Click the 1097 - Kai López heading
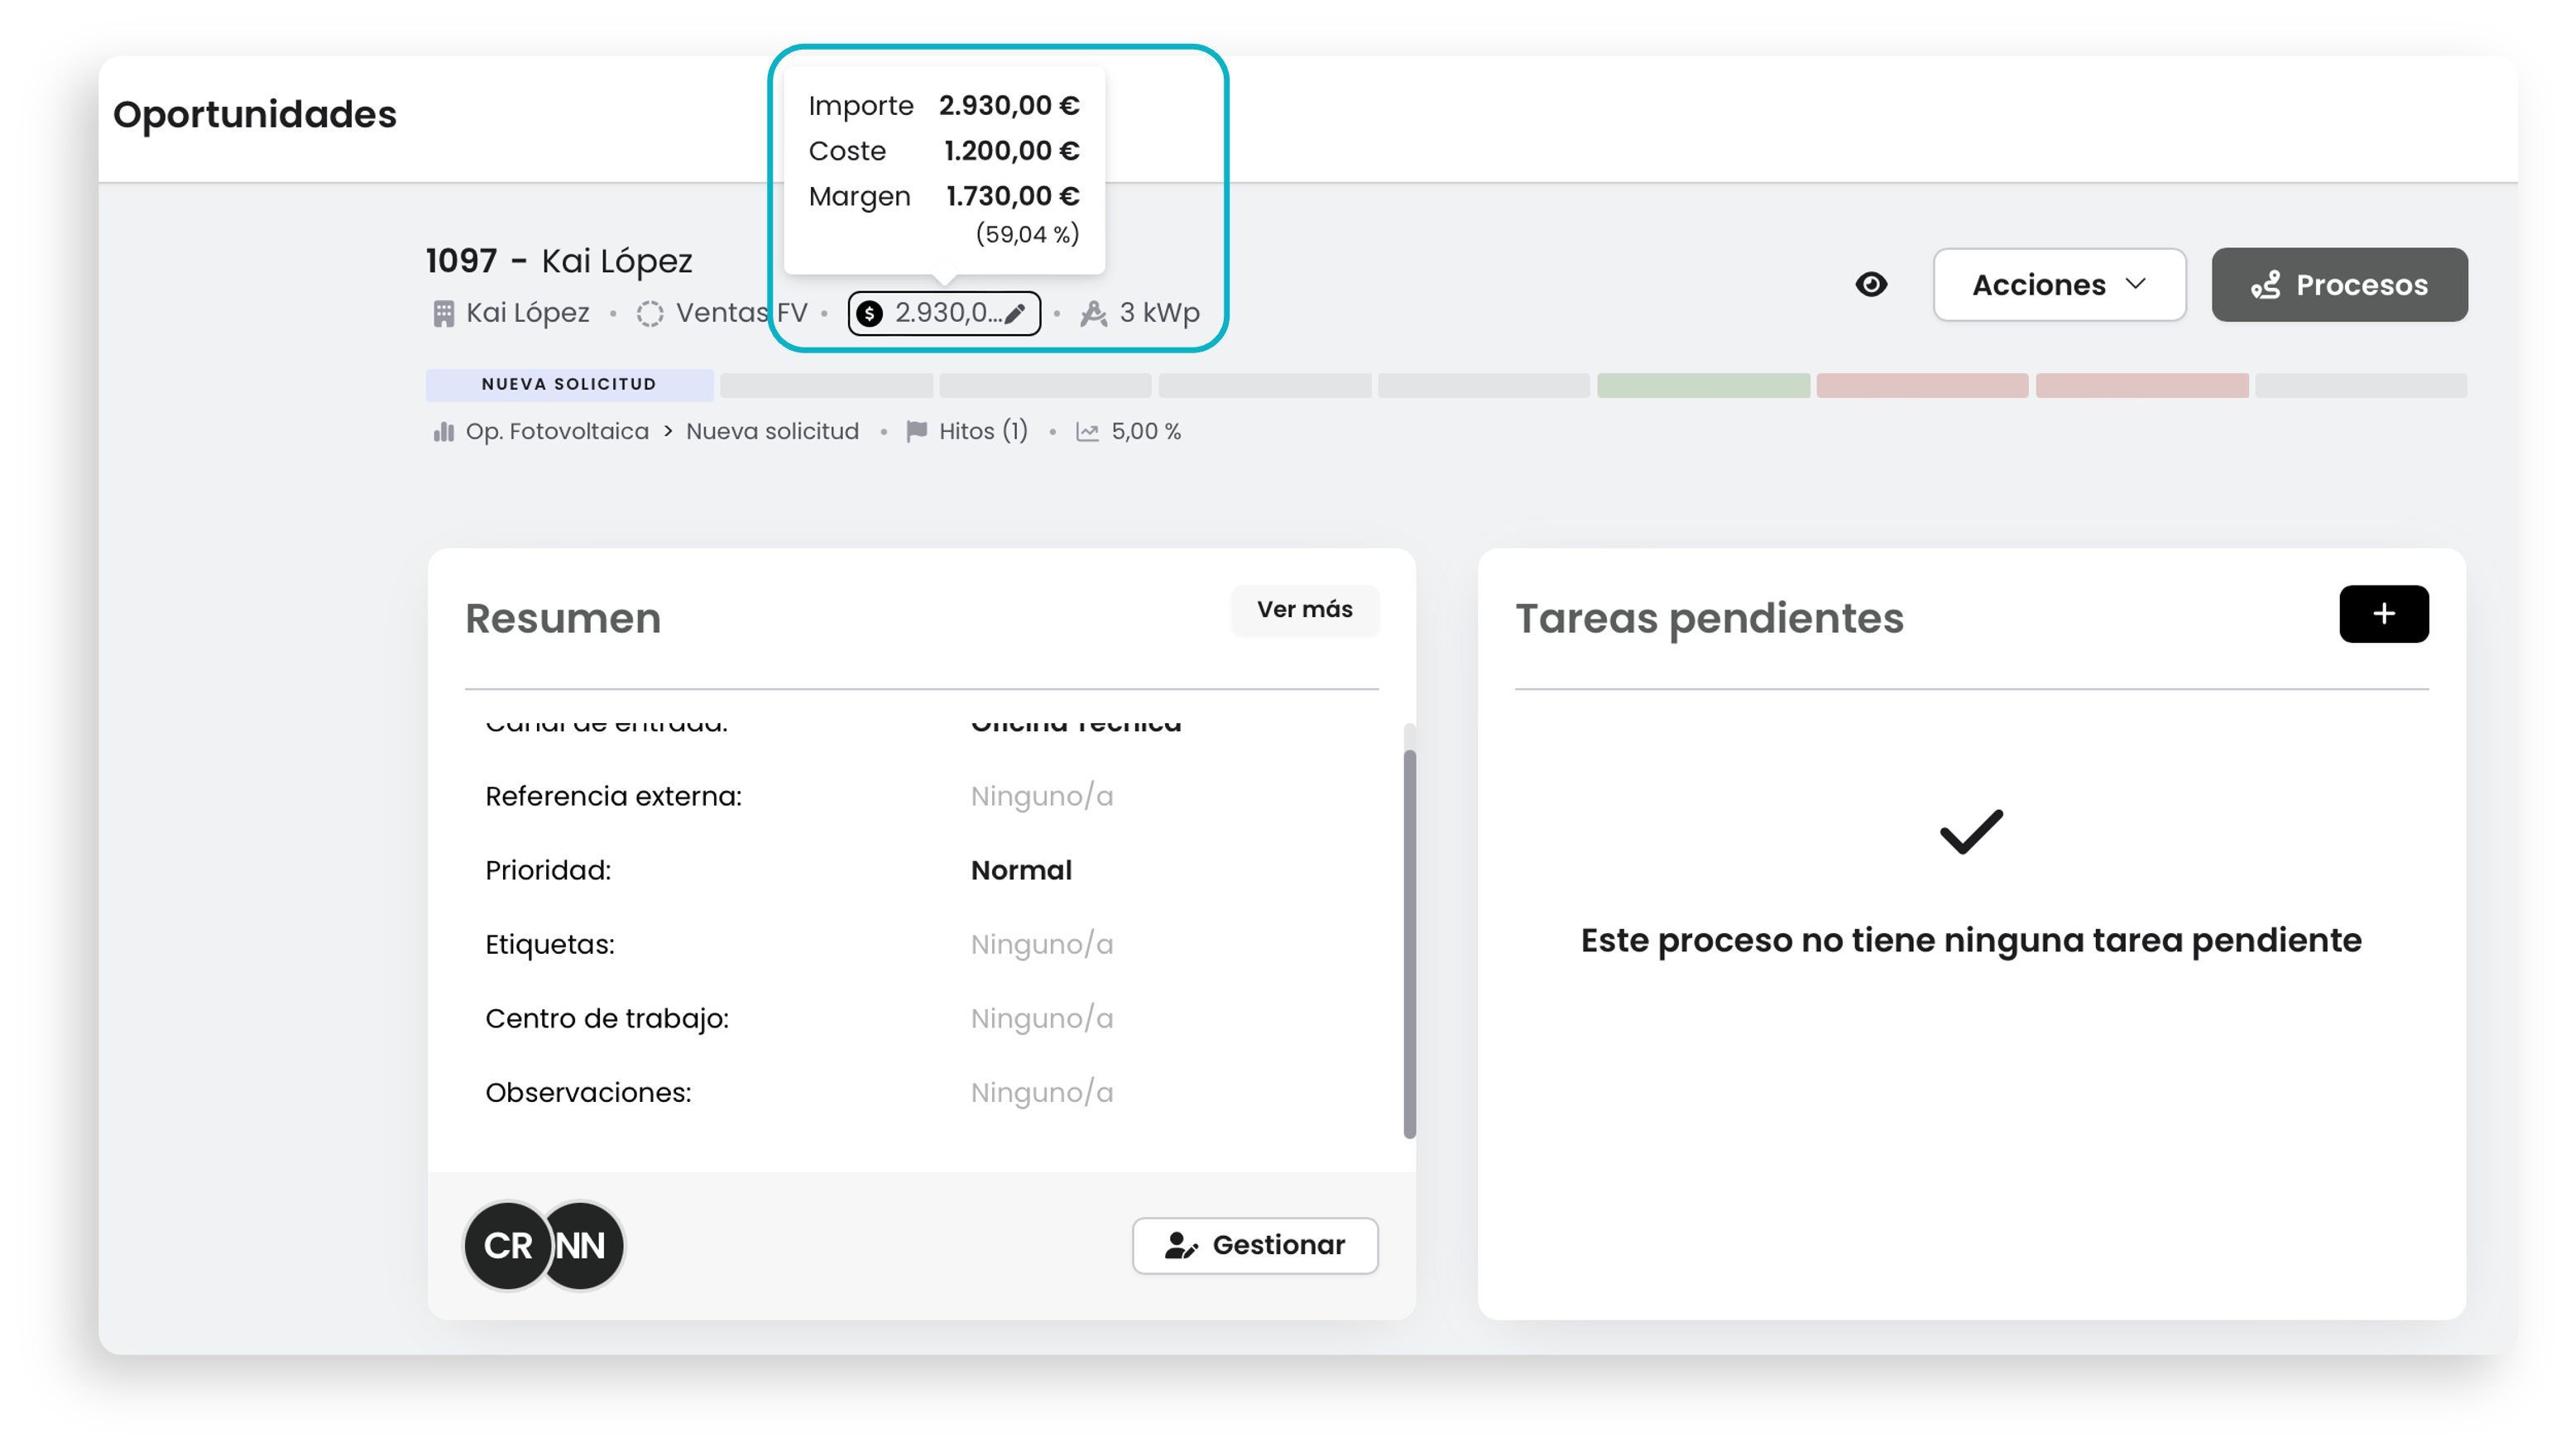This screenshot has width=2575, height=1456. (558, 261)
